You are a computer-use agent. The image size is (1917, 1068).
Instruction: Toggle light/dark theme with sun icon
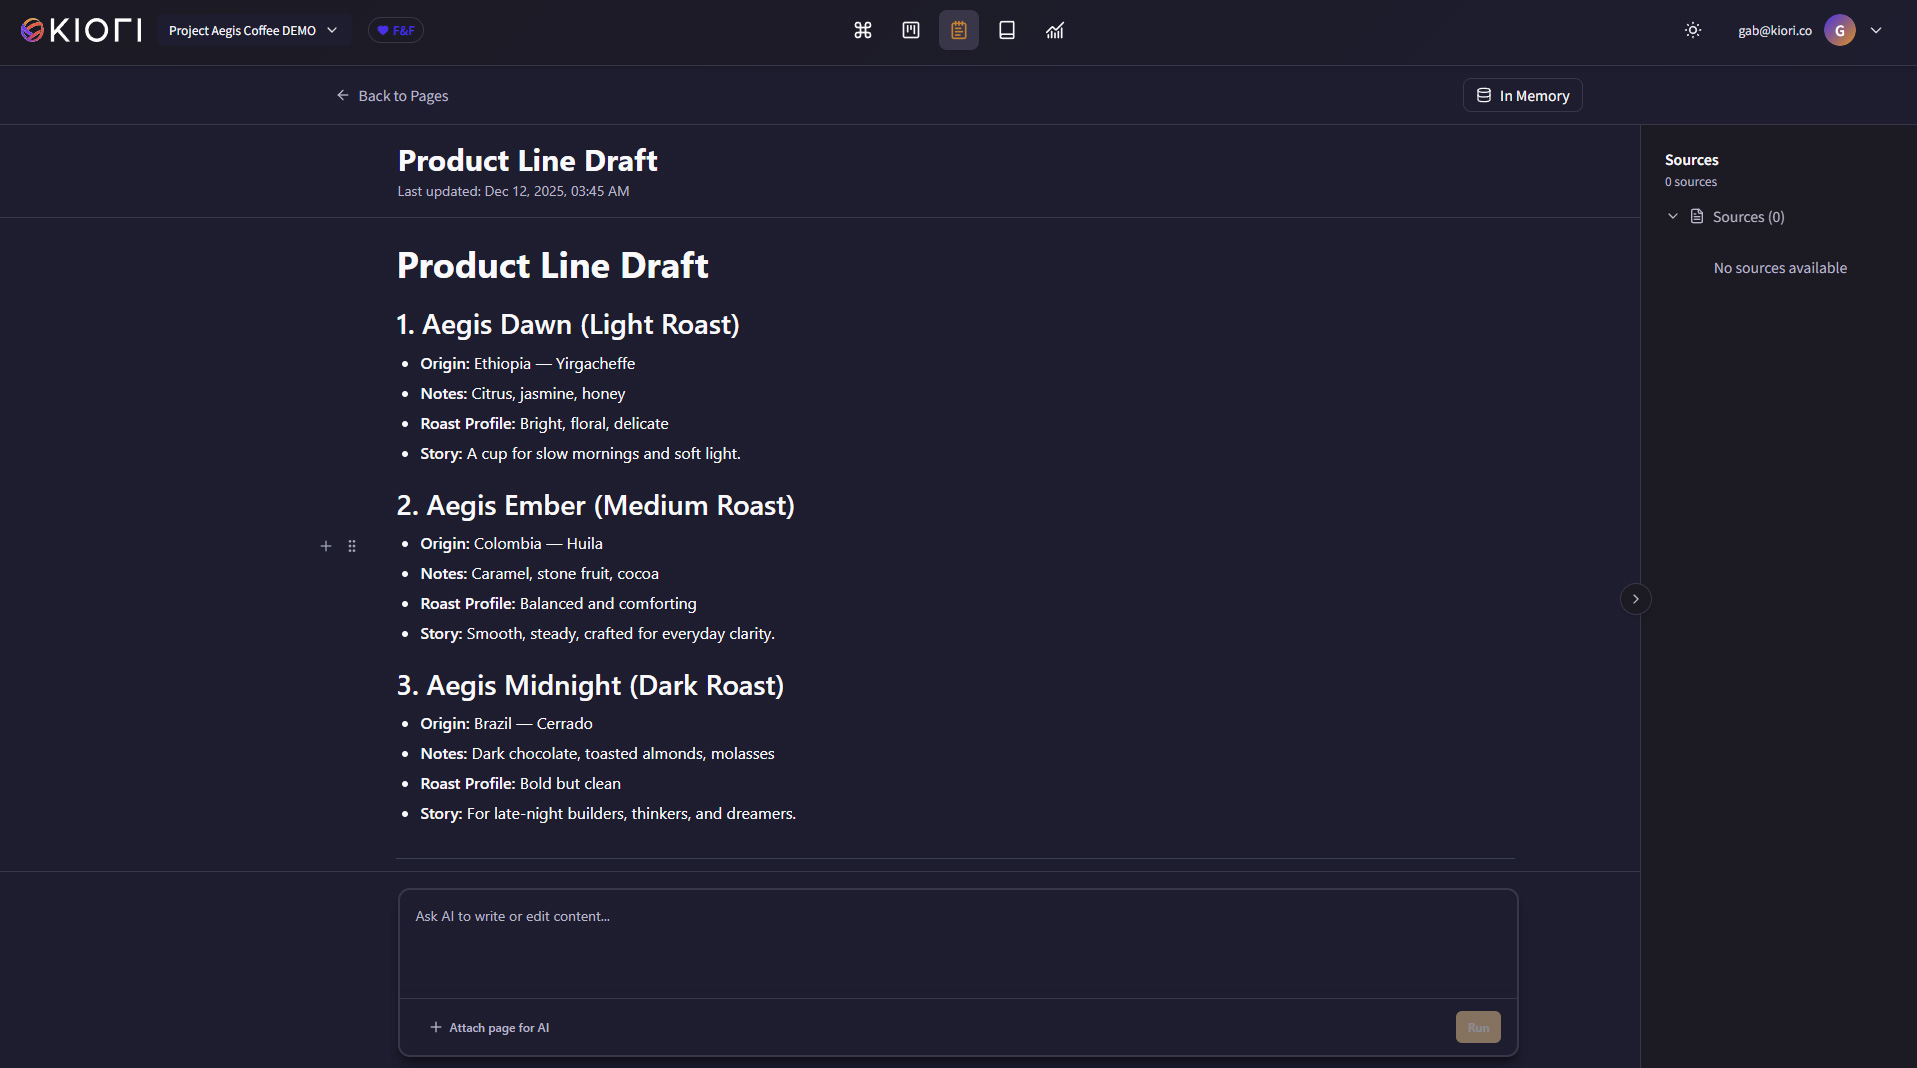[x=1692, y=30]
